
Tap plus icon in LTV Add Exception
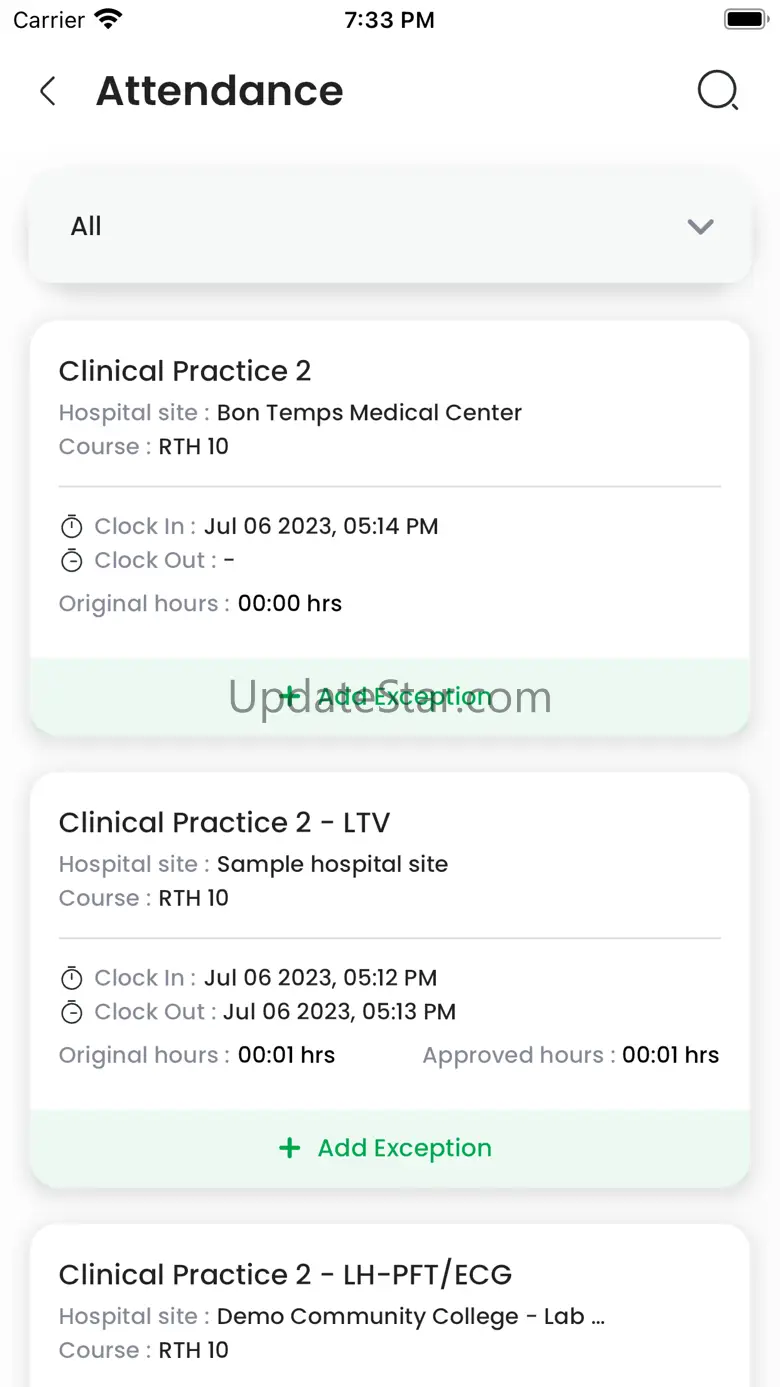click(x=289, y=1148)
